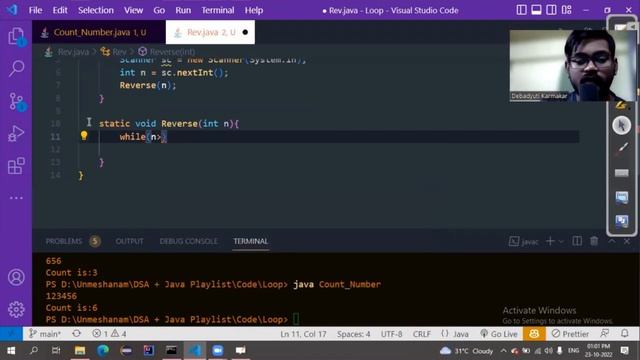Screen dimensions: 640x360
Task: Open Microsoft Edge from taskbar
Action: (x=103, y=350)
